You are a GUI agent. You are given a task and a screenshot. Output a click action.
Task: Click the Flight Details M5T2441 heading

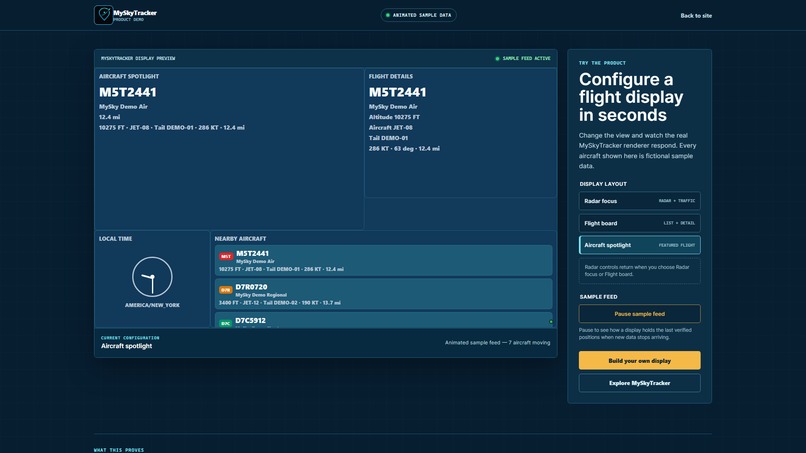(x=397, y=93)
